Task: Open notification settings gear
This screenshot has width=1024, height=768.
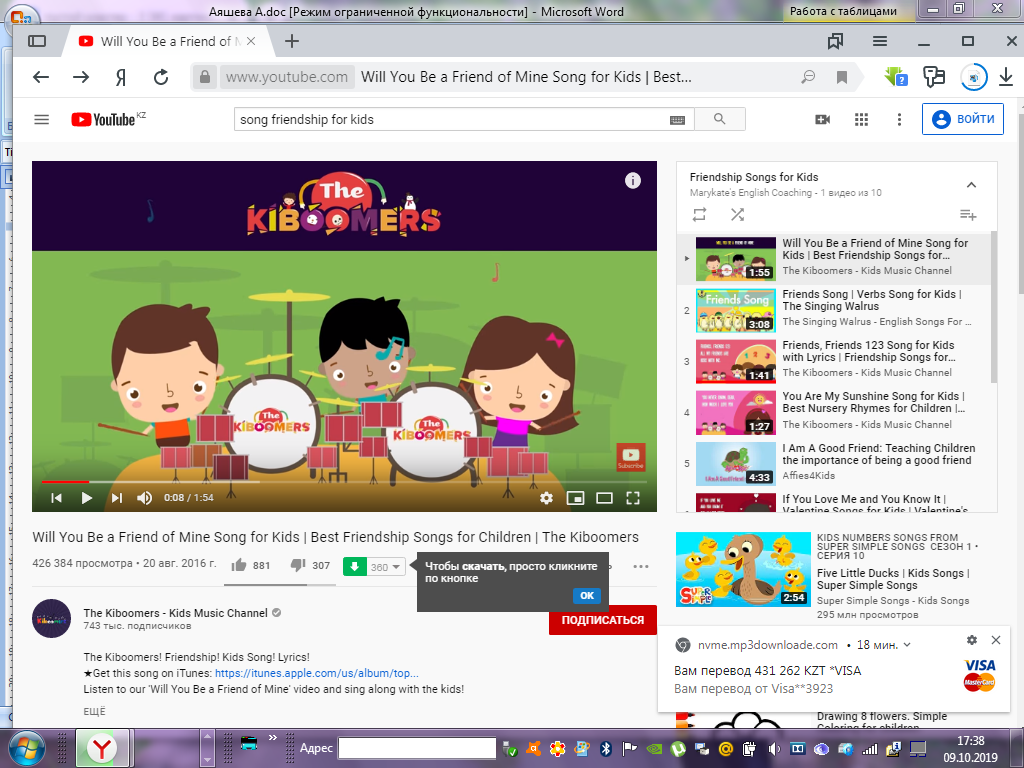Action: [x=972, y=640]
